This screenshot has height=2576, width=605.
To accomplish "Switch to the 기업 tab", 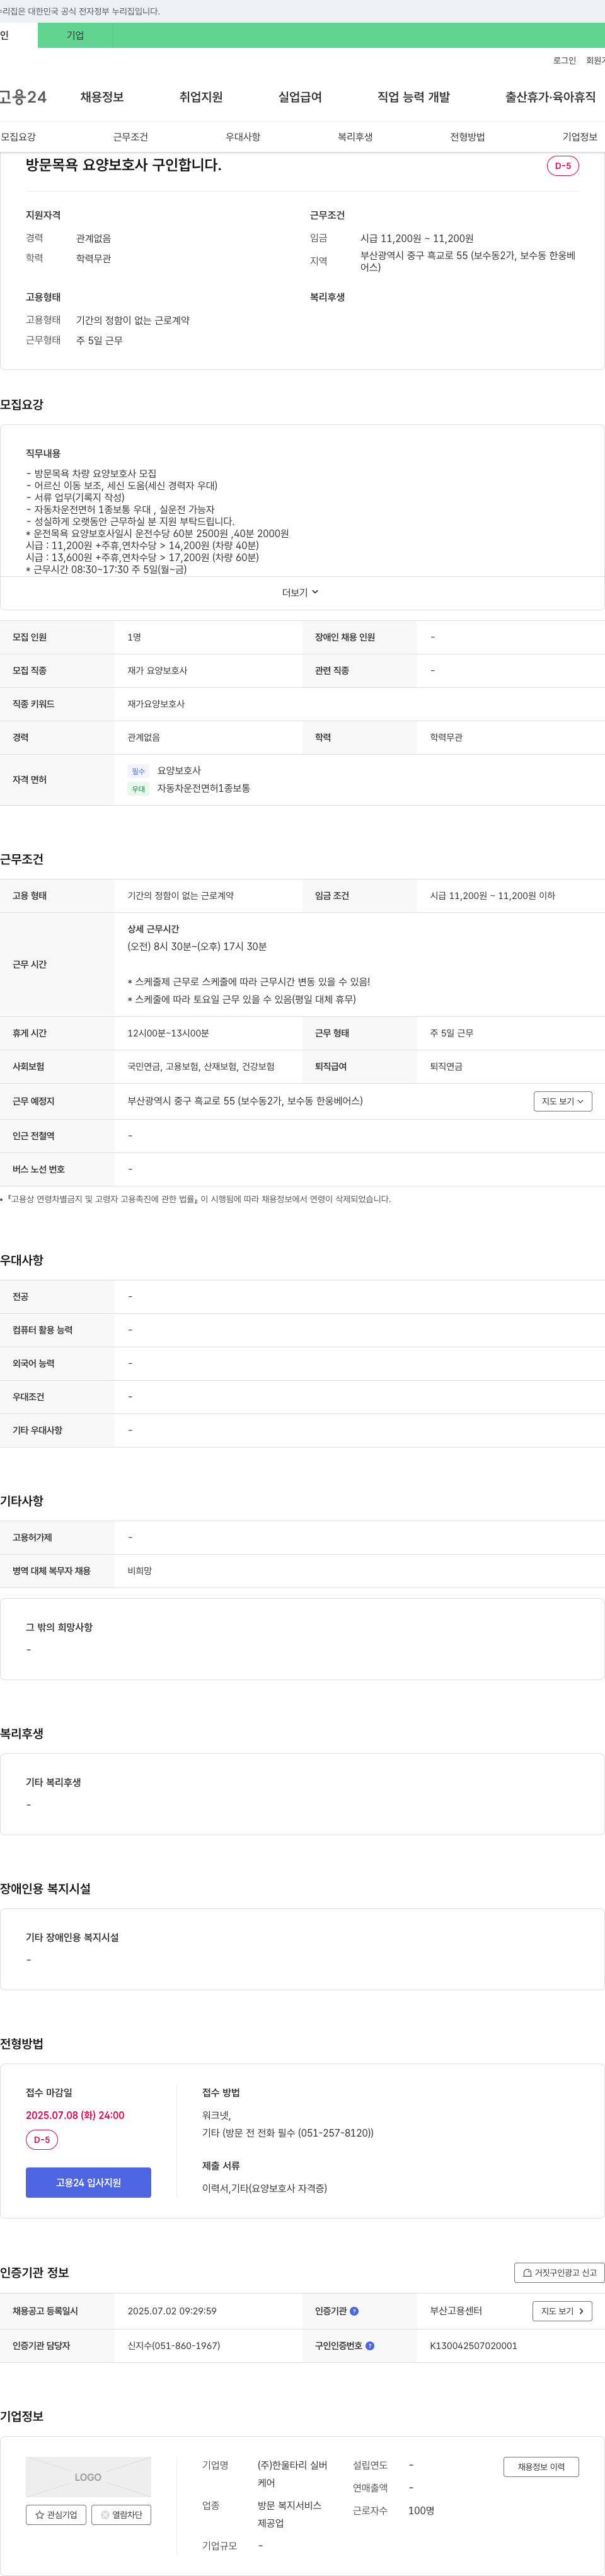I will click(75, 35).
